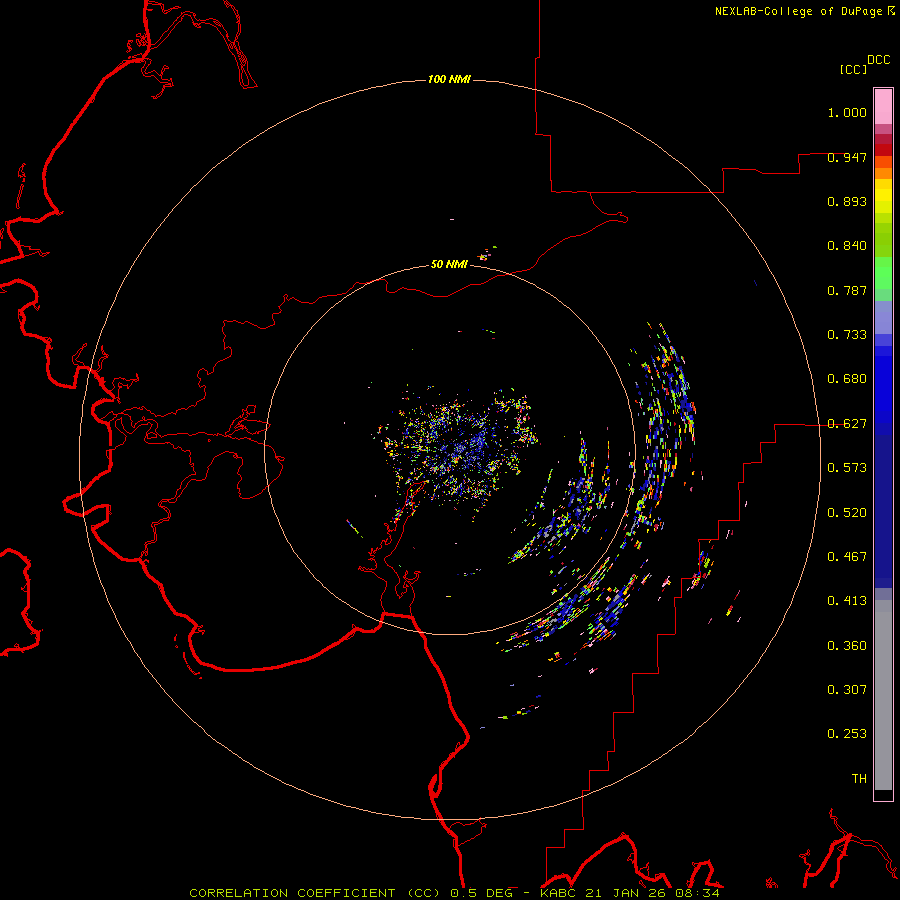Click the 0.680 scale value

[847, 379]
